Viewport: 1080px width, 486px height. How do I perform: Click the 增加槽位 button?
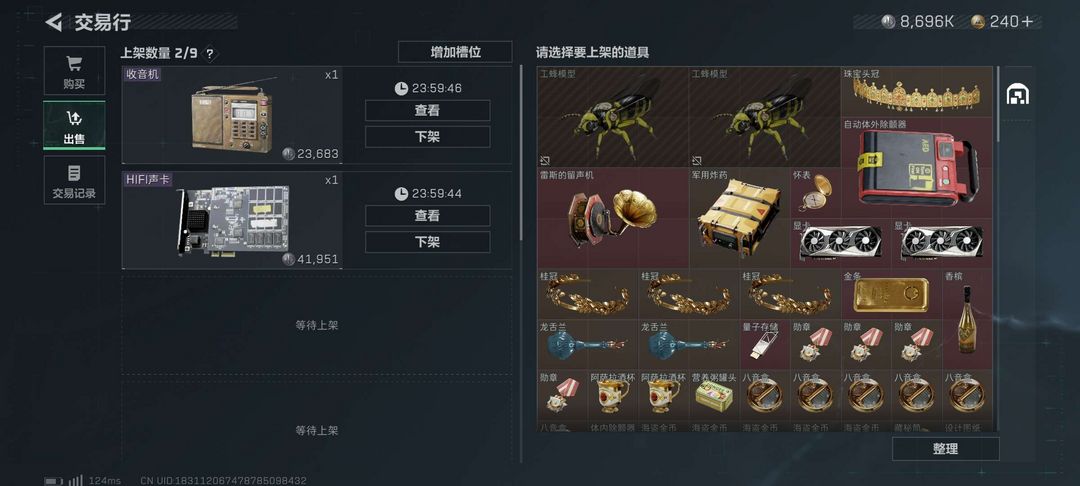455,52
